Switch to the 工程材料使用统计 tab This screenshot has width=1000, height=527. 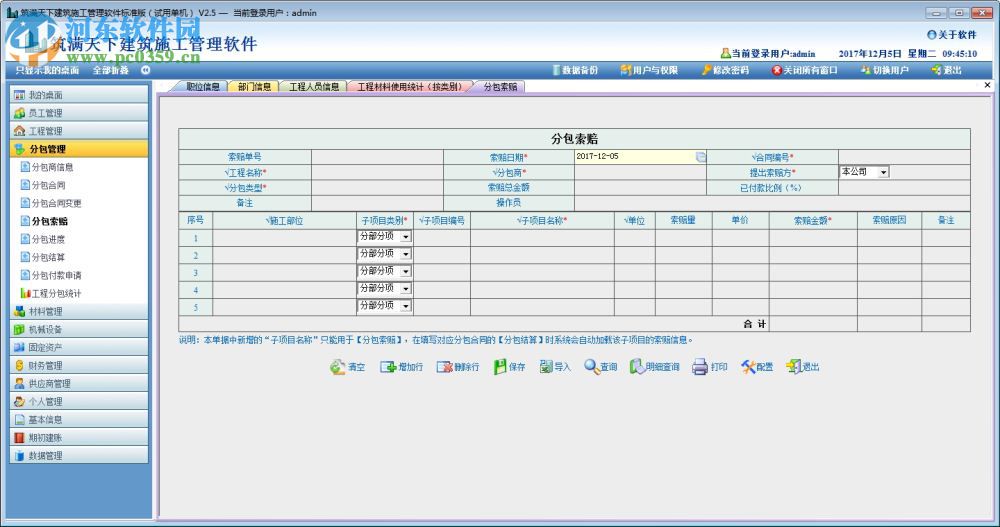409,87
